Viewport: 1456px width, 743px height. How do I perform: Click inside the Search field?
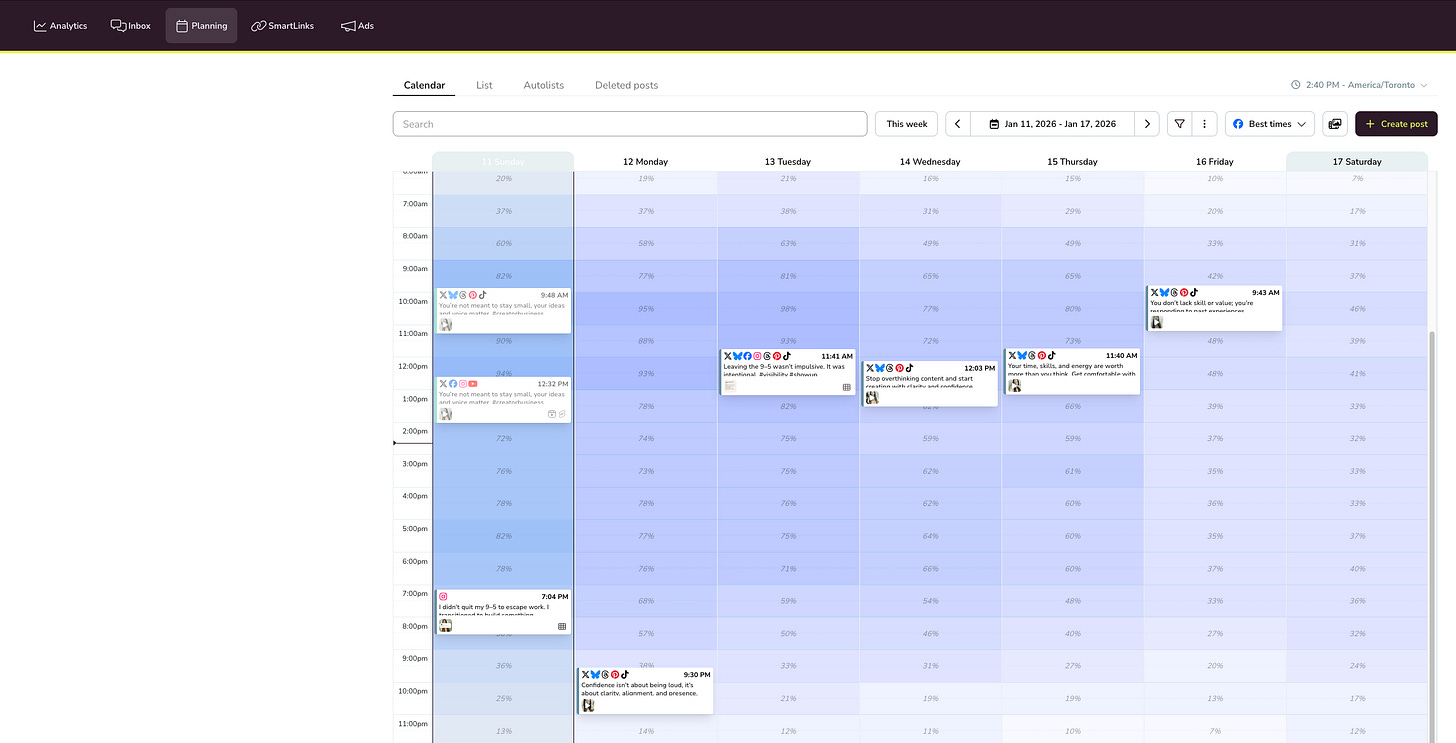630,123
